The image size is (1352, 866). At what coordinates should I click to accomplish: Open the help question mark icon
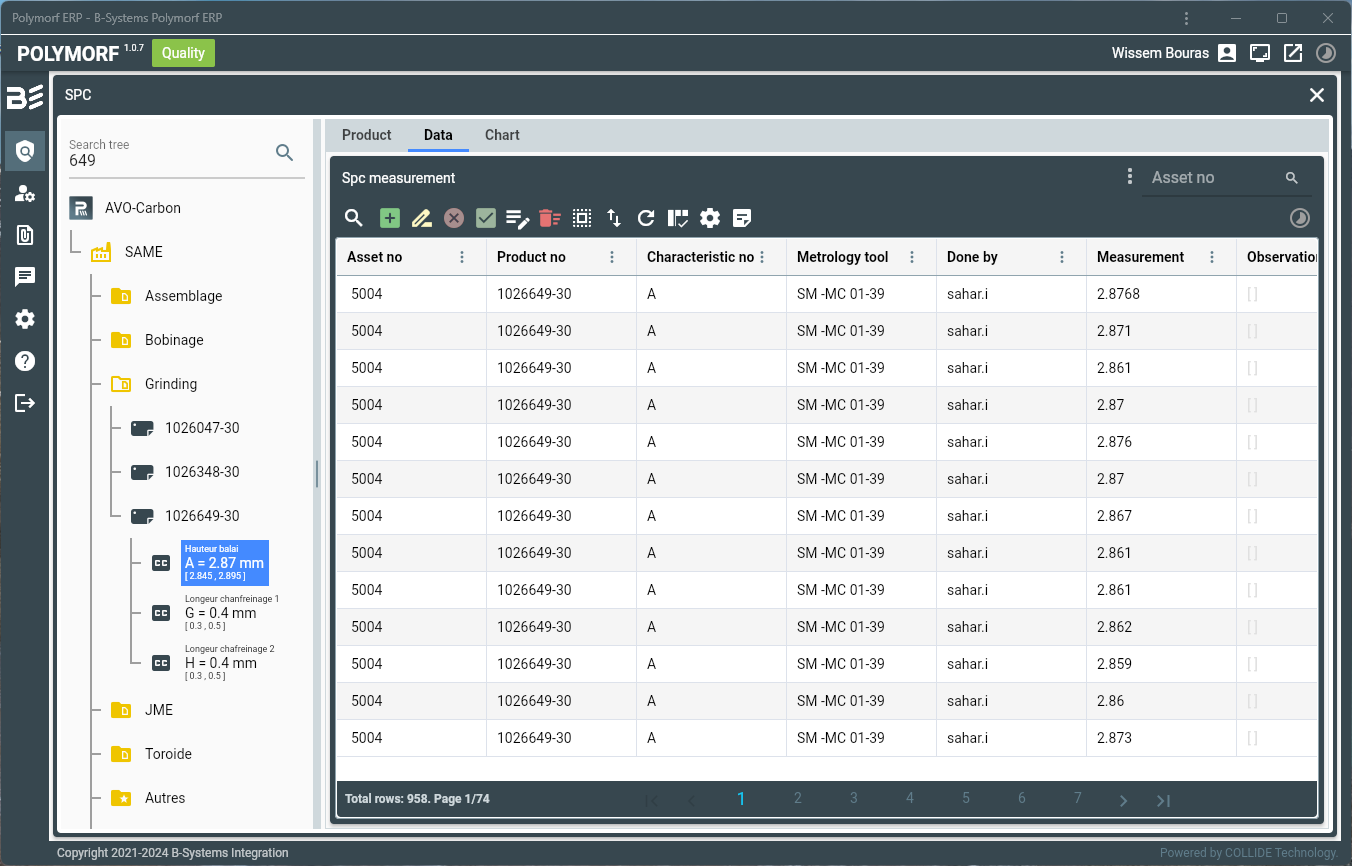tap(25, 361)
